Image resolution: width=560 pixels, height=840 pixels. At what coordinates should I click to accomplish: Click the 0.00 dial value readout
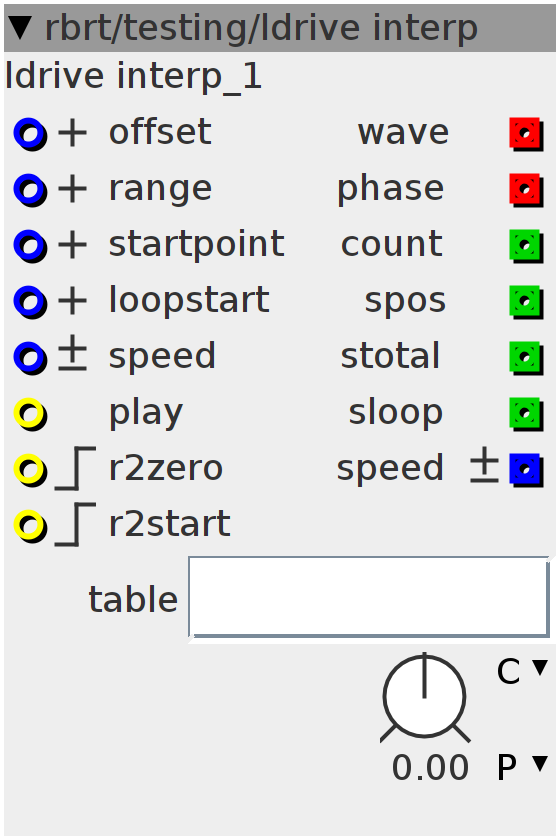430,768
